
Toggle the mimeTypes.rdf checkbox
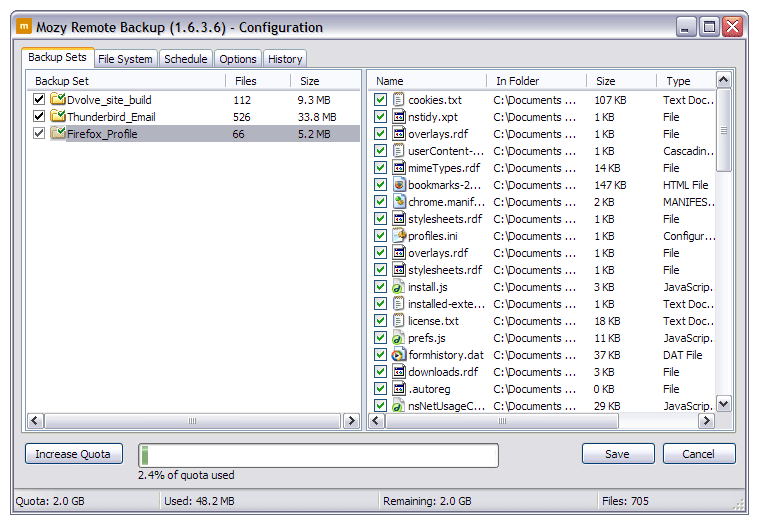[x=380, y=167]
